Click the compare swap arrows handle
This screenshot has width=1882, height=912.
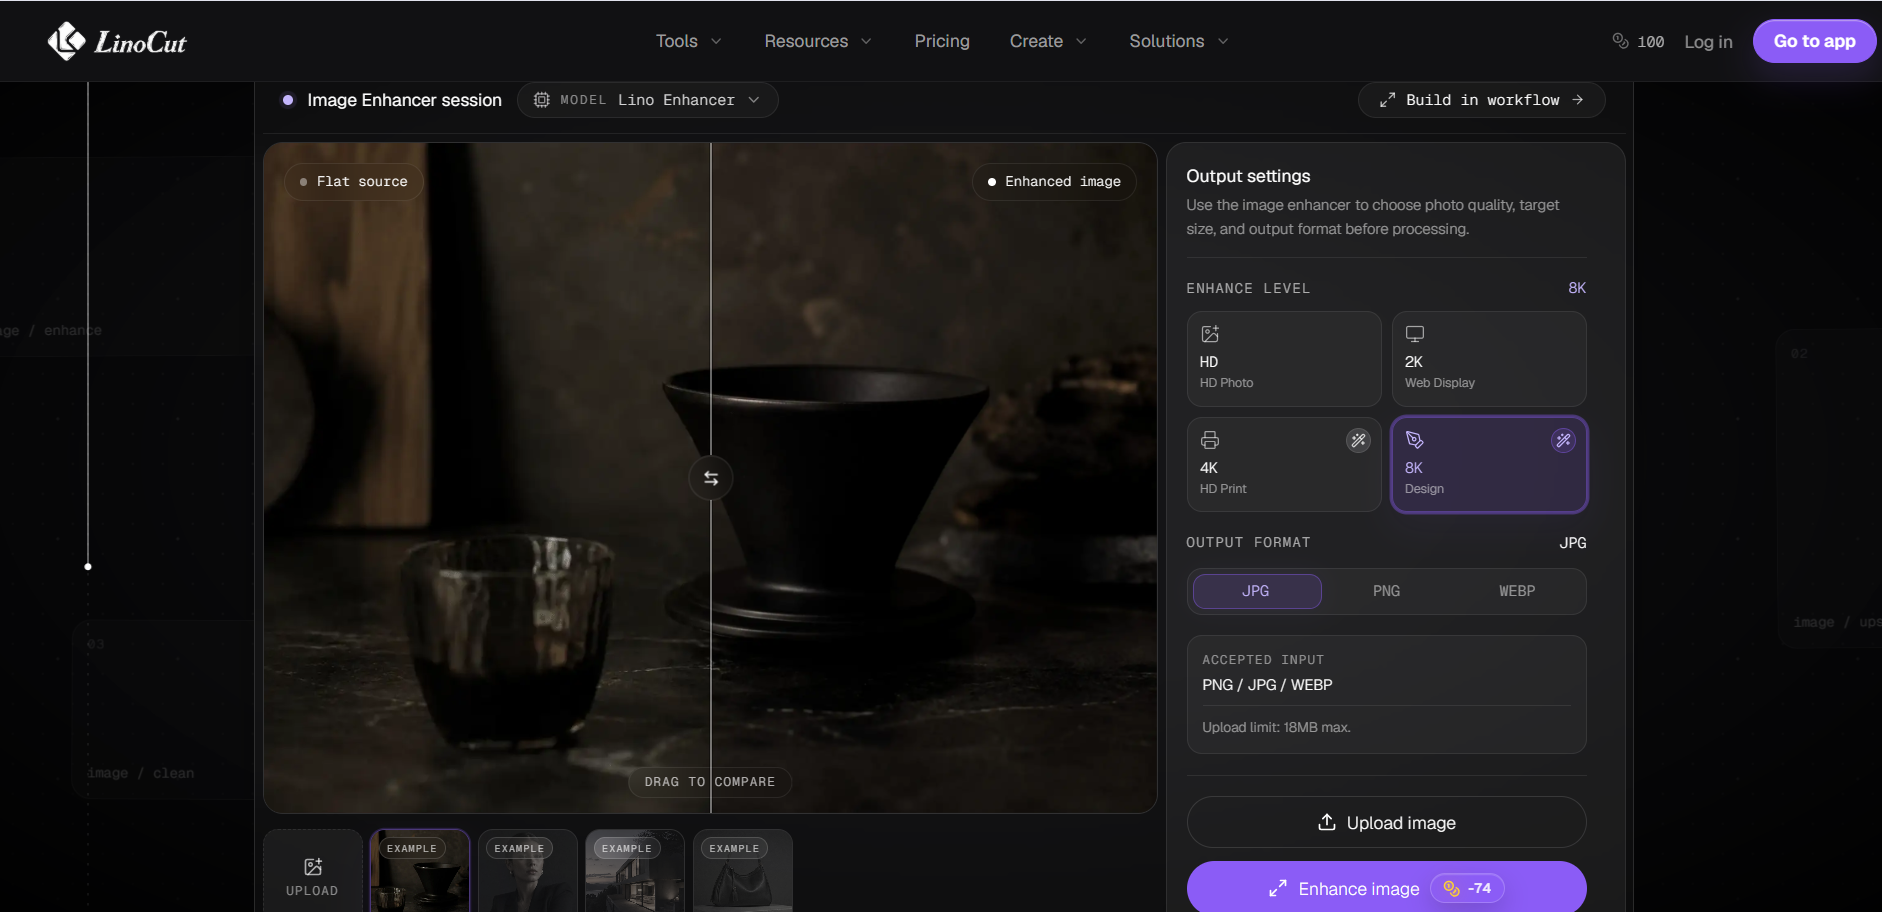[x=711, y=478]
